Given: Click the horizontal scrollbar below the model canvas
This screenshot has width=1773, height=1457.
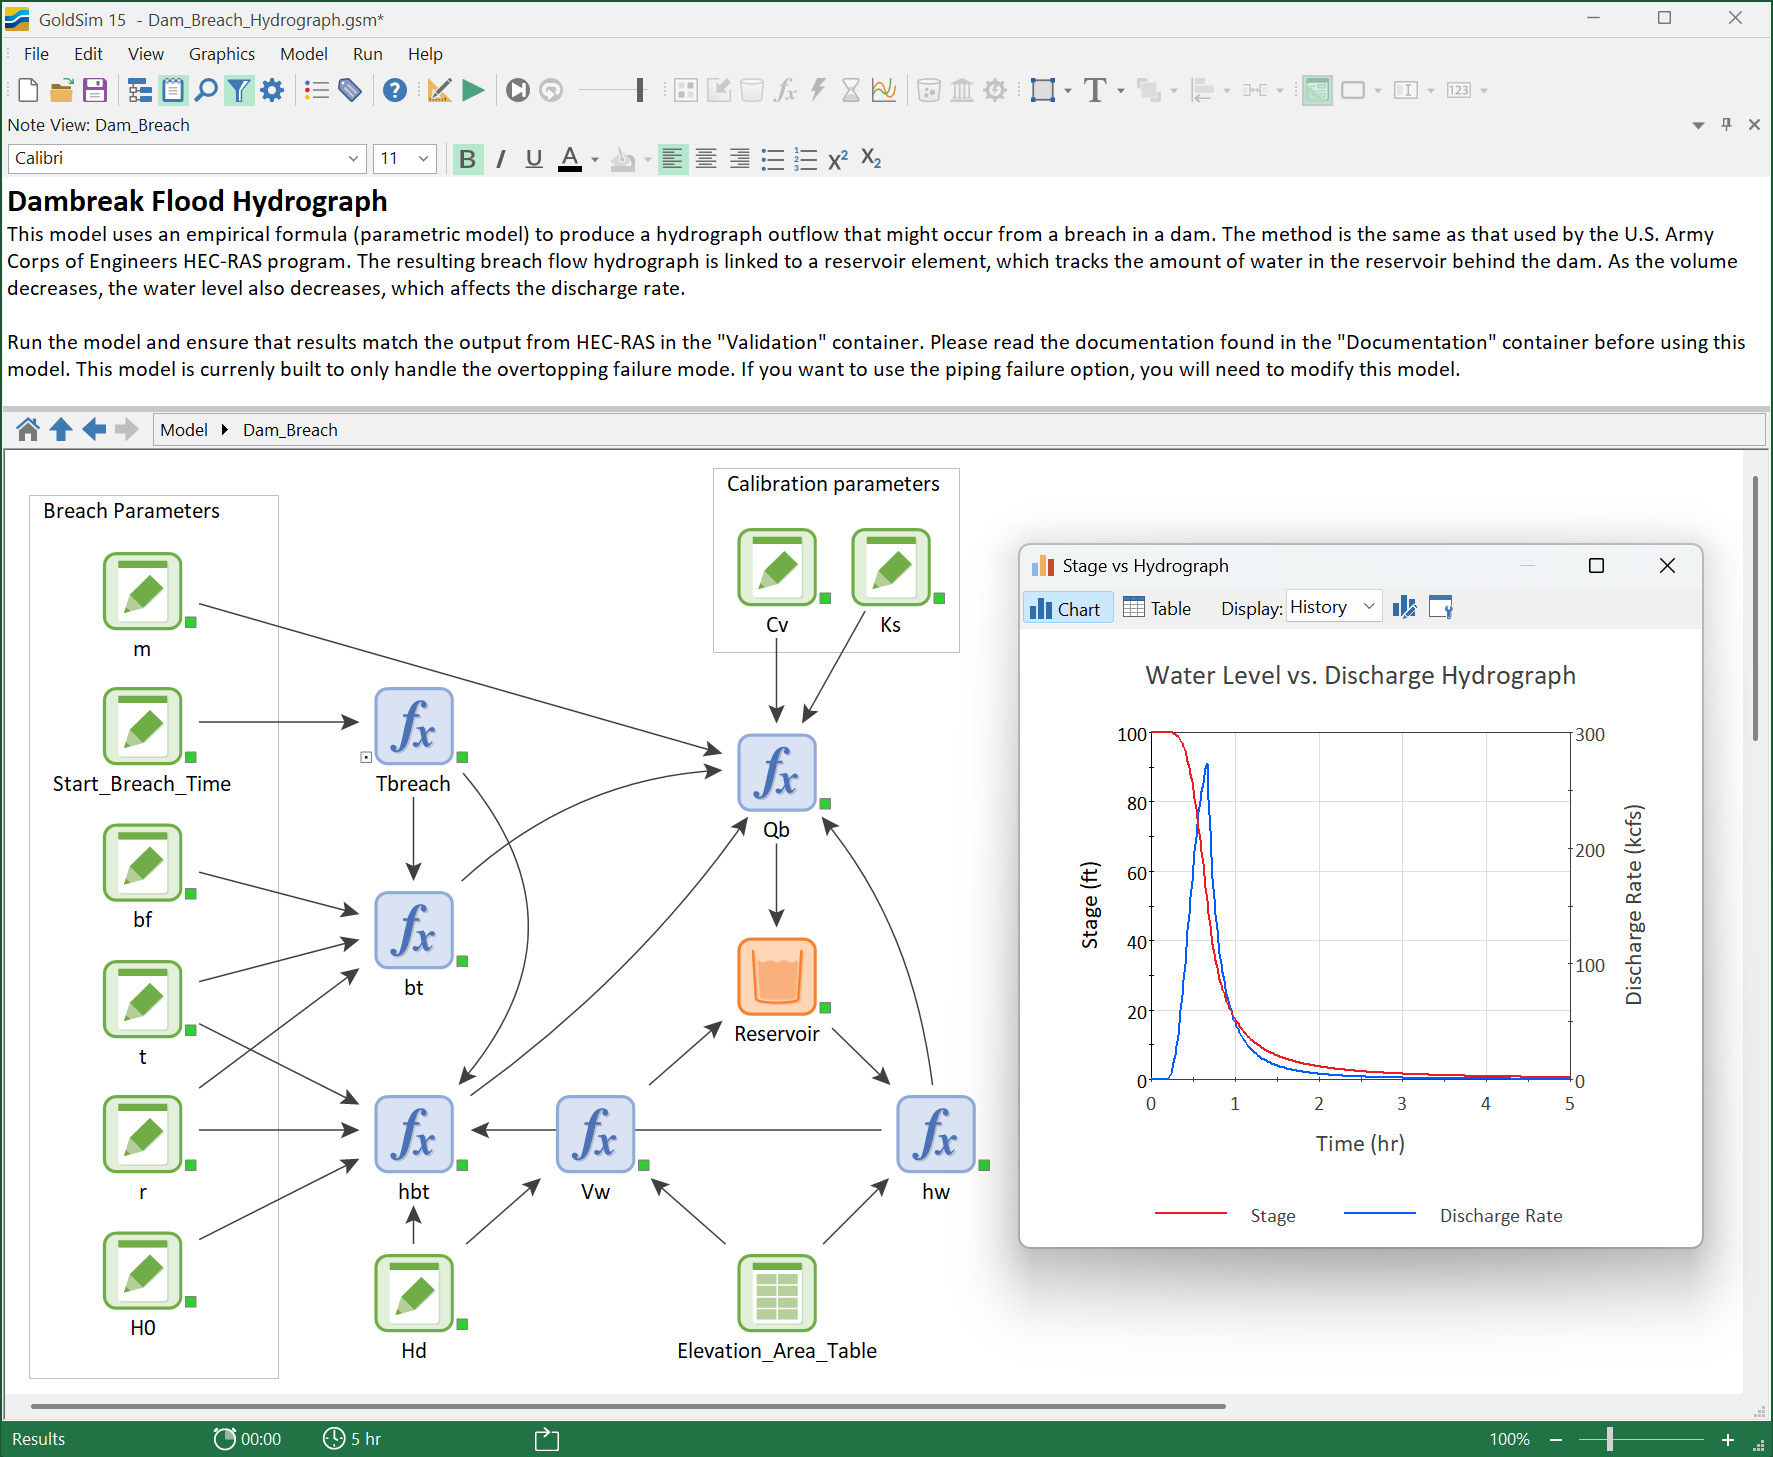Looking at the screenshot, I should pos(628,1406).
